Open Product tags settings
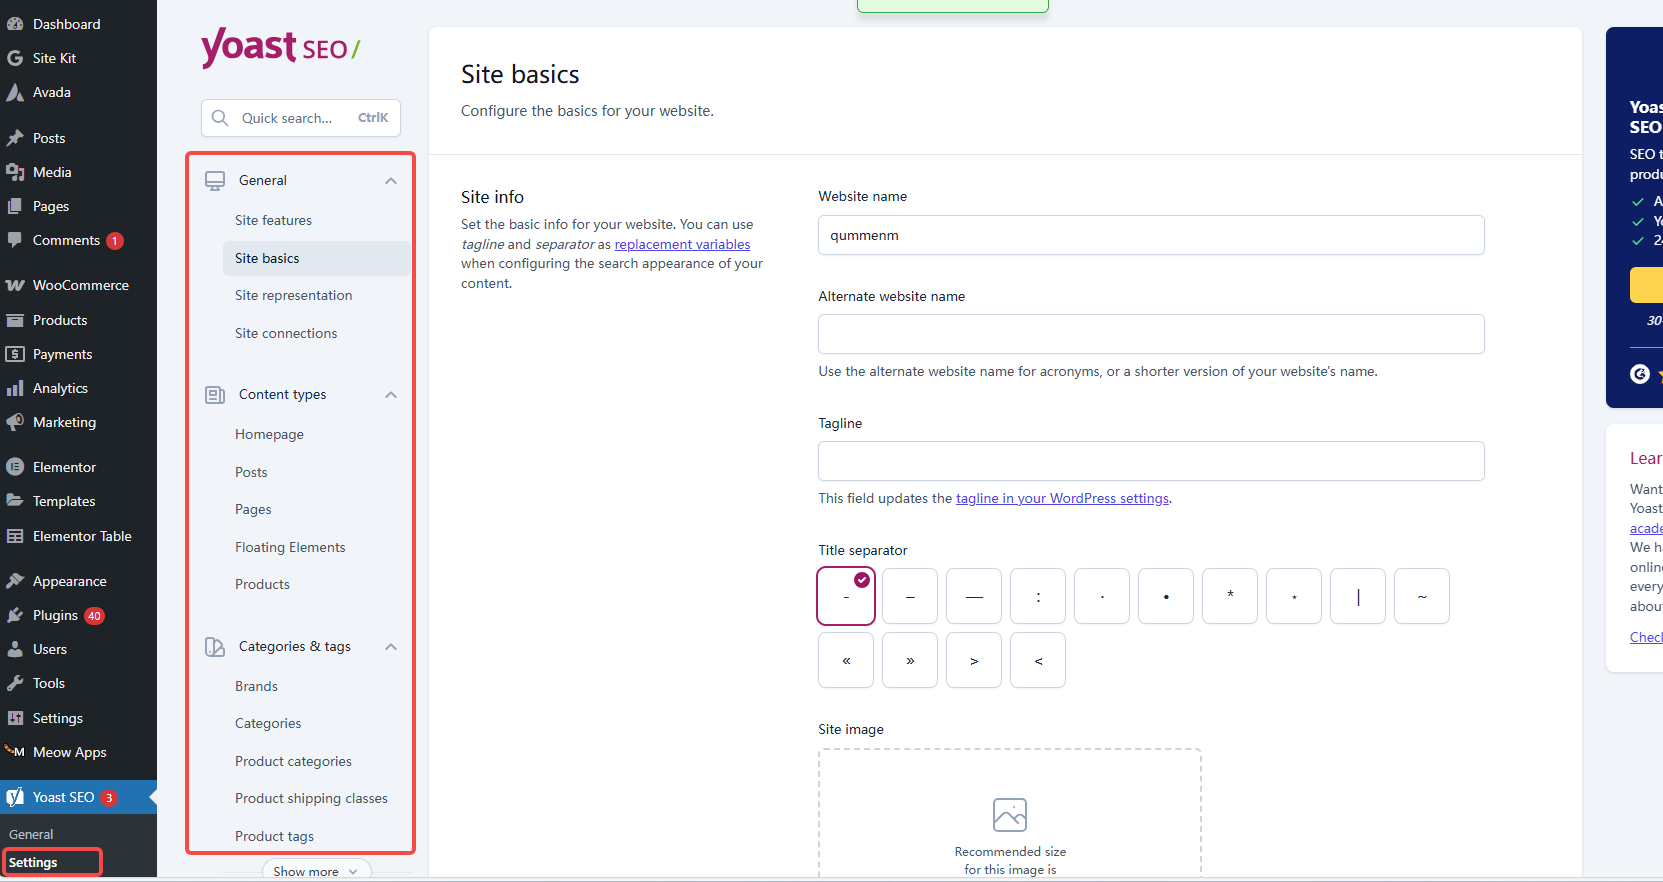 pos(274,836)
